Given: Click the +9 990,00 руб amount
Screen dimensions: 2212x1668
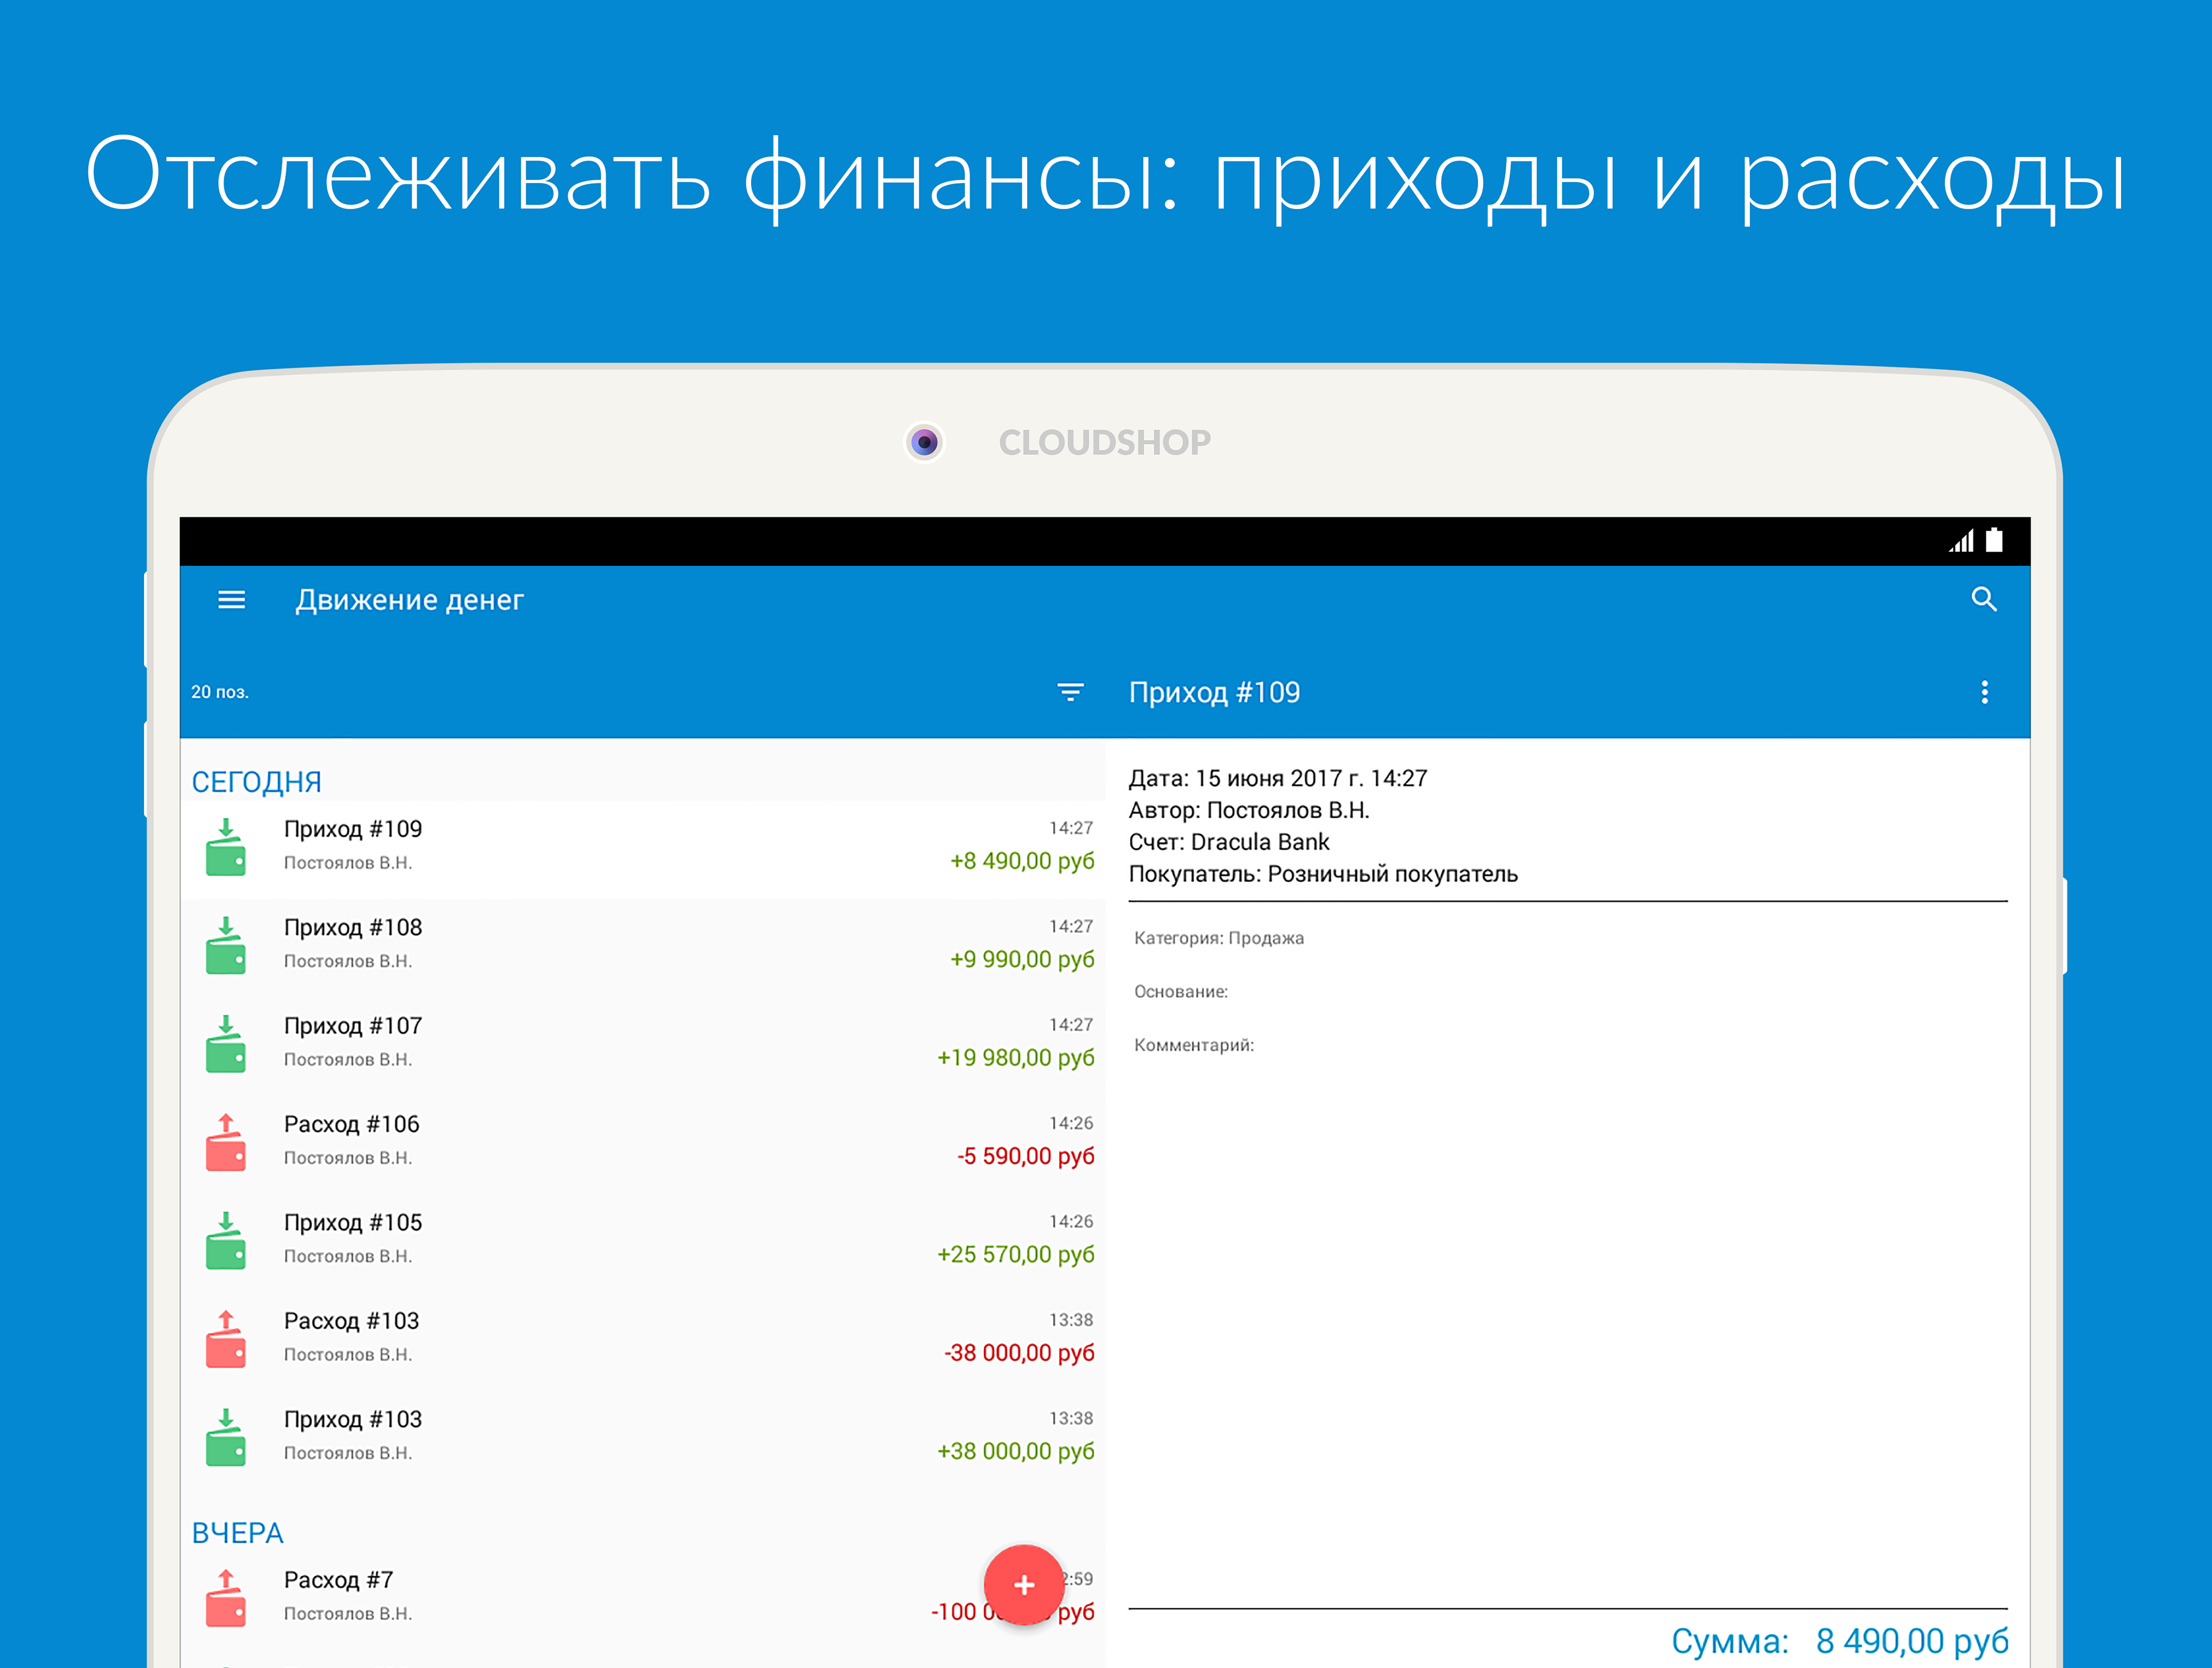Looking at the screenshot, I should pos(1021,960).
